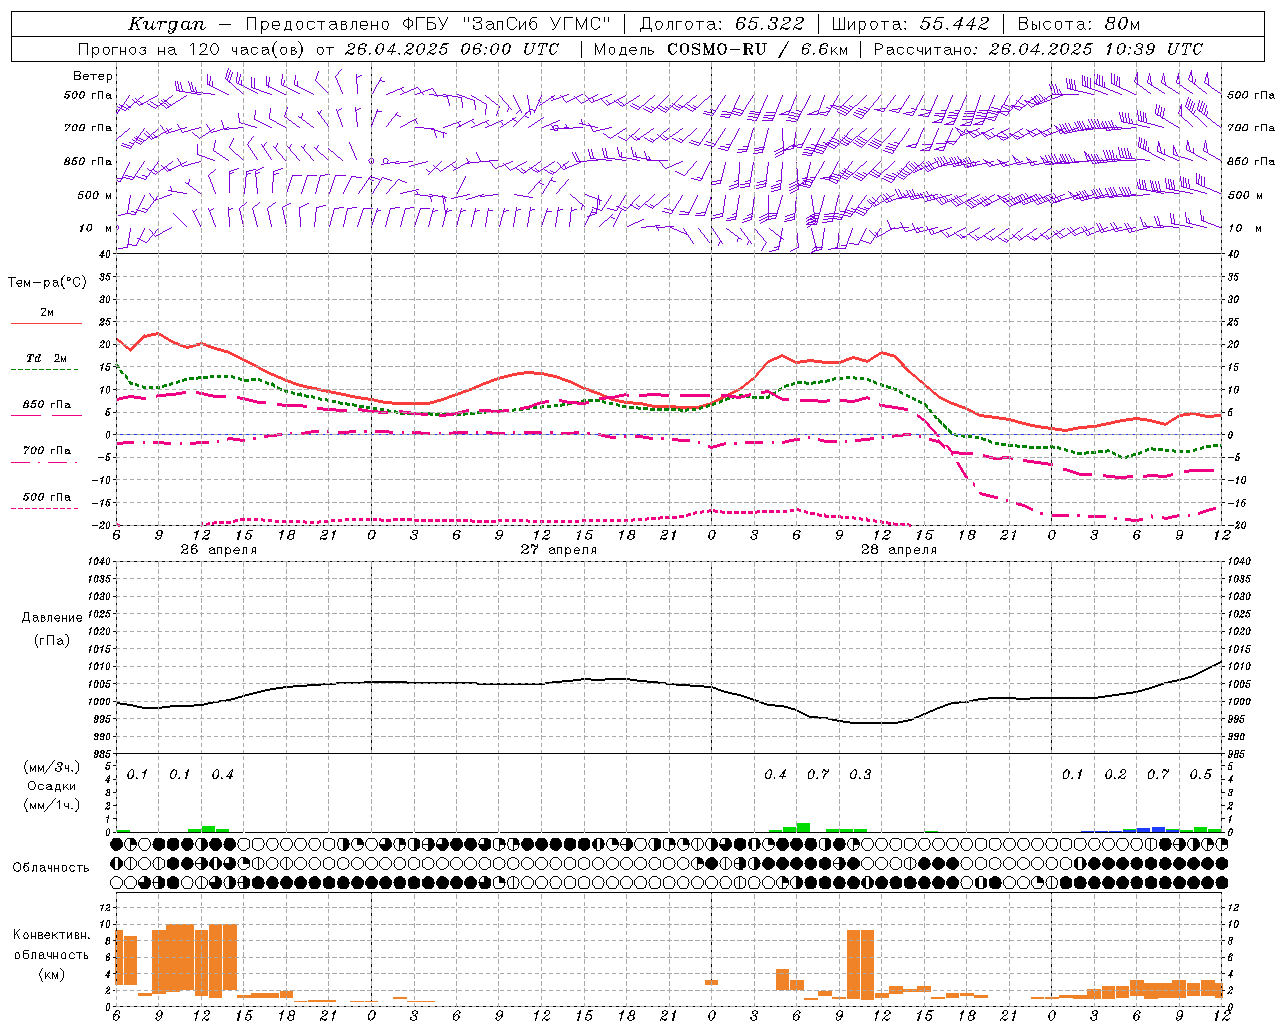Click the Конвективн. облачность panel label
The width and height of the screenshot is (1280, 1024).
pyautogui.click(x=51, y=945)
